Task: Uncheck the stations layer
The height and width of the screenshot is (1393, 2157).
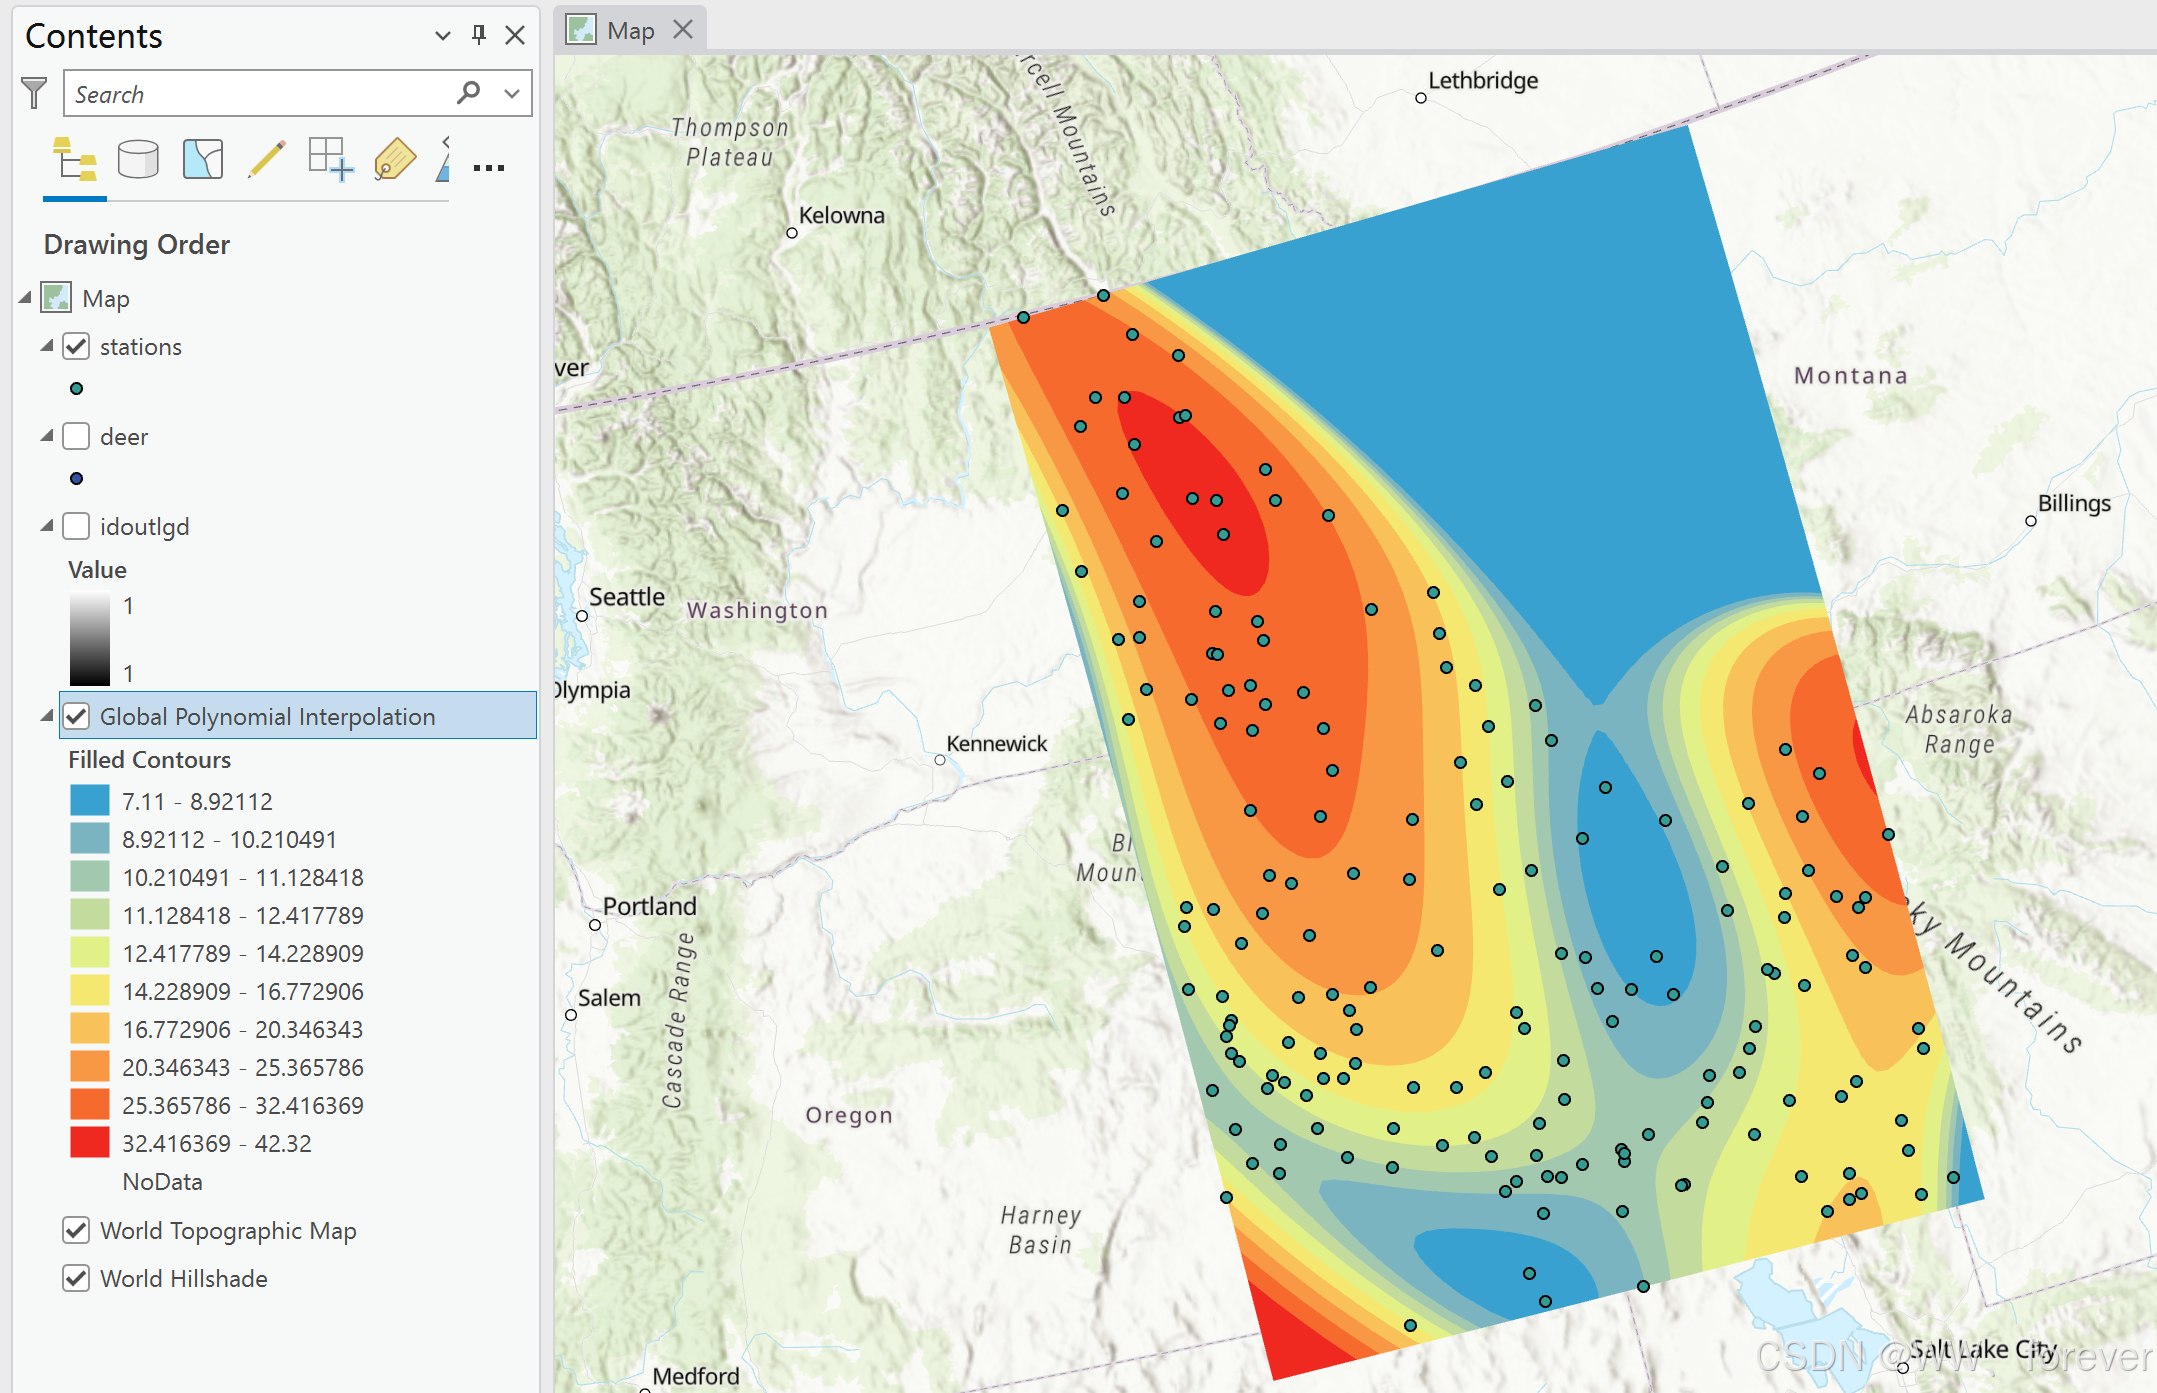Action: (x=76, y=346)
